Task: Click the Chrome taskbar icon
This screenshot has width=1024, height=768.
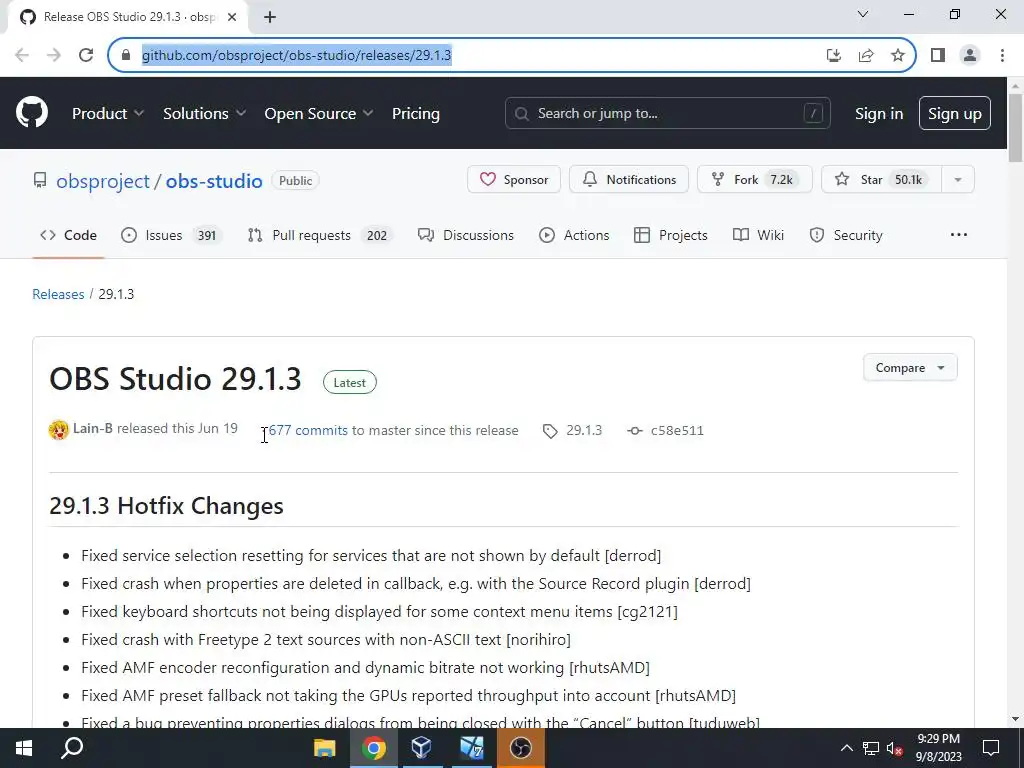Action: [x=374, y=748]
